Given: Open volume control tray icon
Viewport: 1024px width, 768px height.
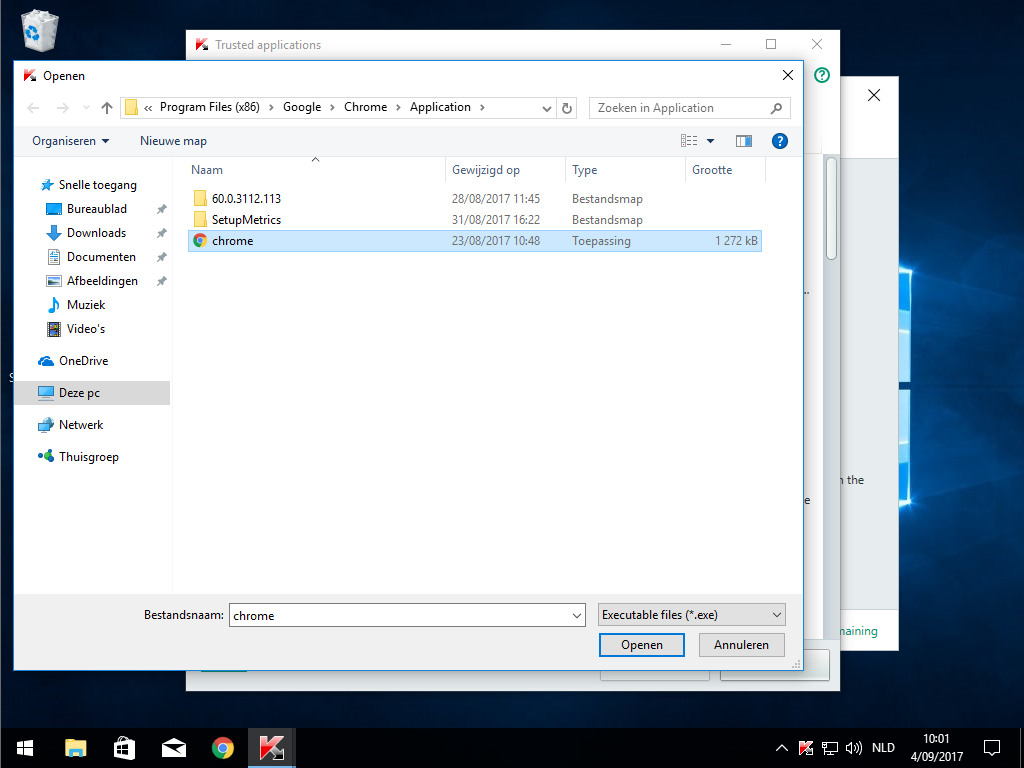Looking at the screenshot, I should pos(854,748).
